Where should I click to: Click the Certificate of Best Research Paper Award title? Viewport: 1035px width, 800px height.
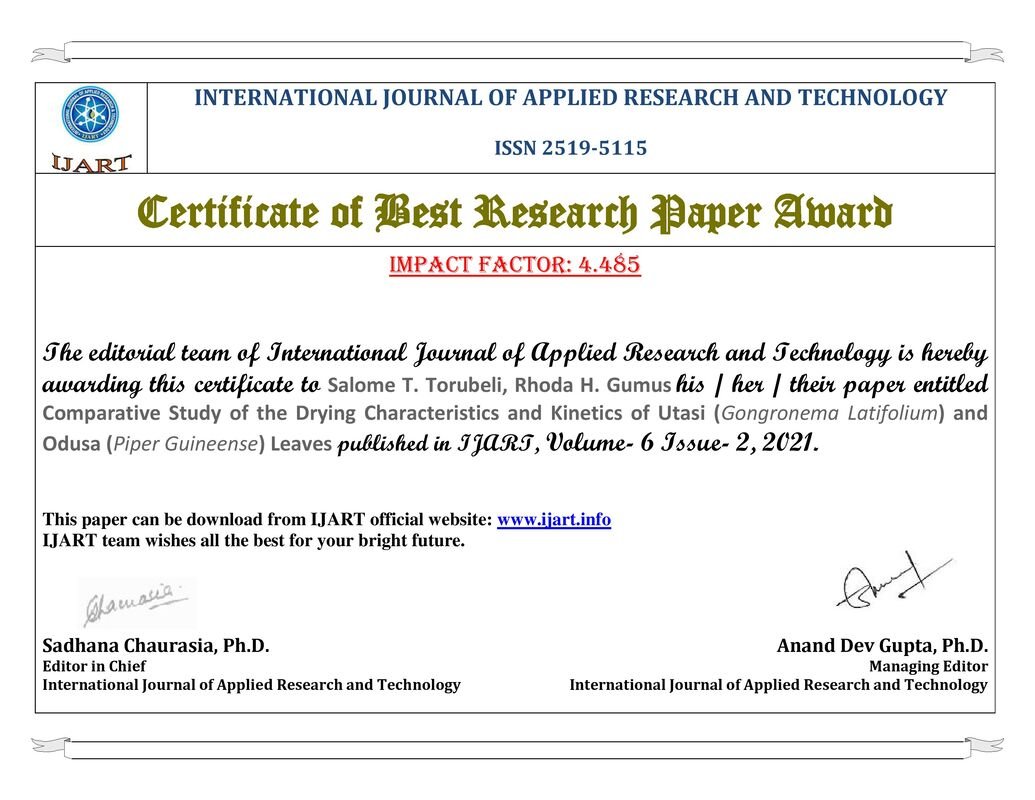click(515, 213)
